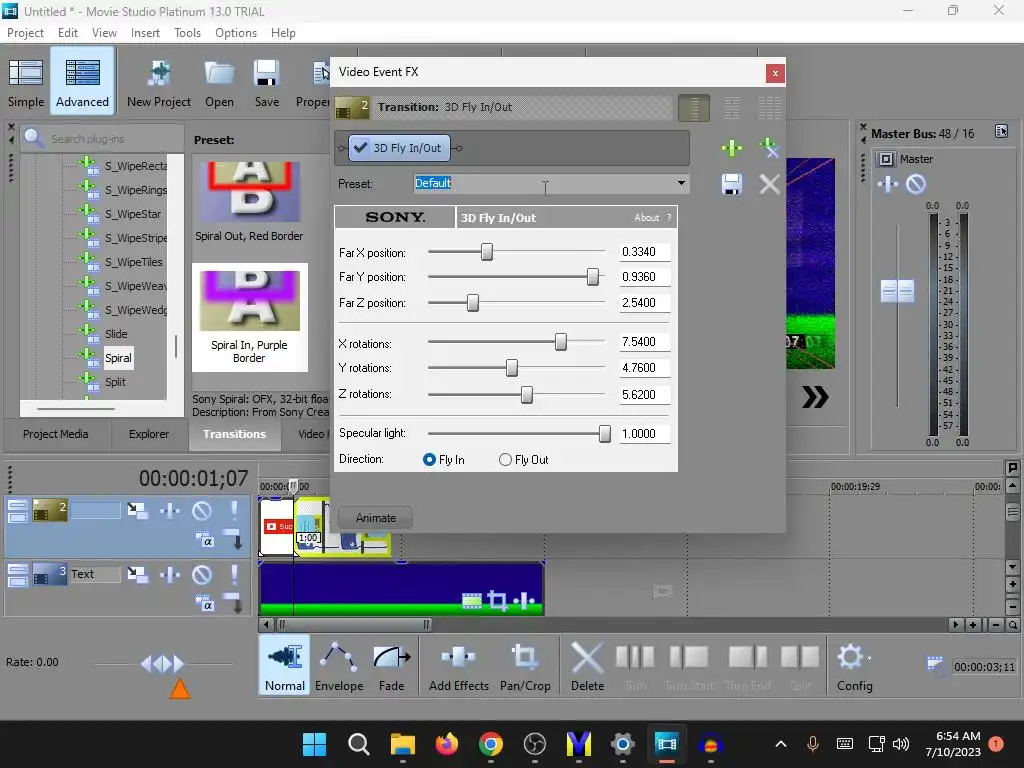This screenshot has width=1024, height=768.
Task: Switch to Project Media tab
Action: (x=56, y=434)
